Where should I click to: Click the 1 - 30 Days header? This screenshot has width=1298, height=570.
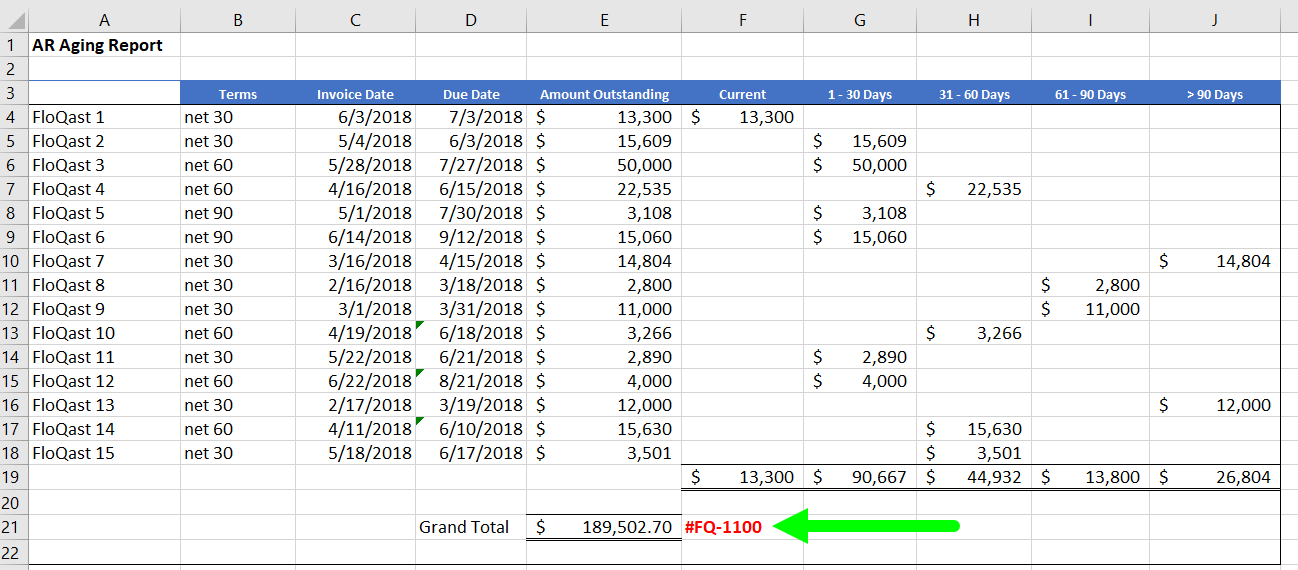(x=860, y=94)
